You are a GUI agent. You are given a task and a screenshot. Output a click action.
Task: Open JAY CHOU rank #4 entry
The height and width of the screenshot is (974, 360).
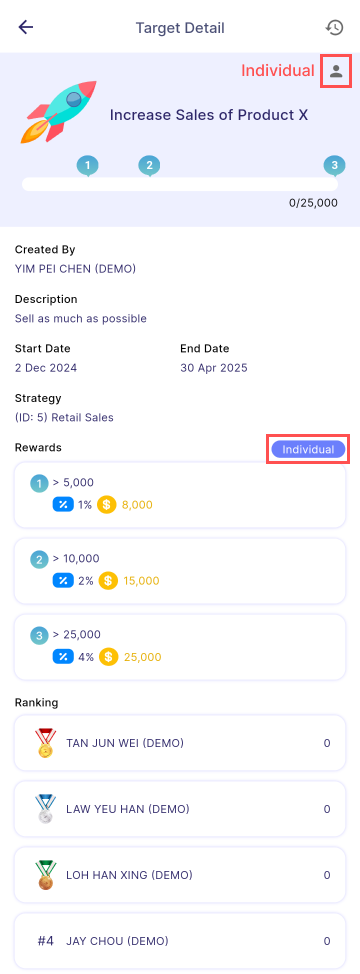click(x=180, y=940)
